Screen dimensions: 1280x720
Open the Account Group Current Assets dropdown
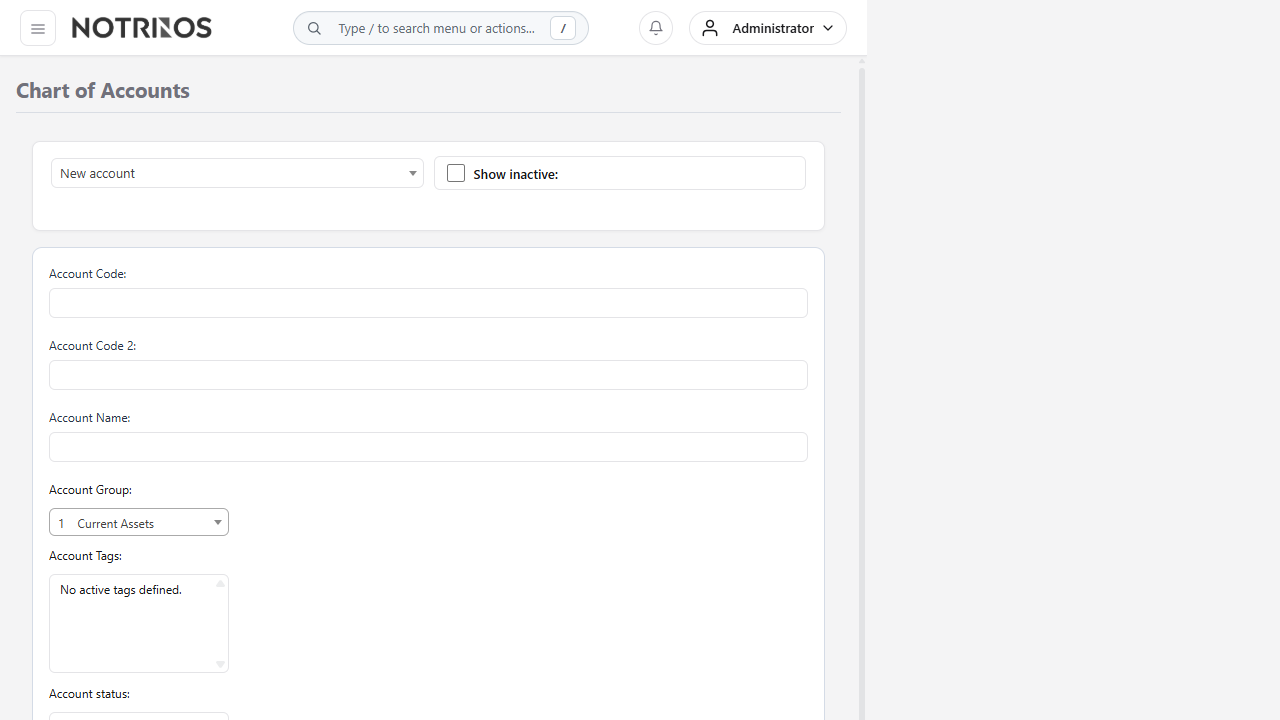pyautogui.click(x=139, y=522)
